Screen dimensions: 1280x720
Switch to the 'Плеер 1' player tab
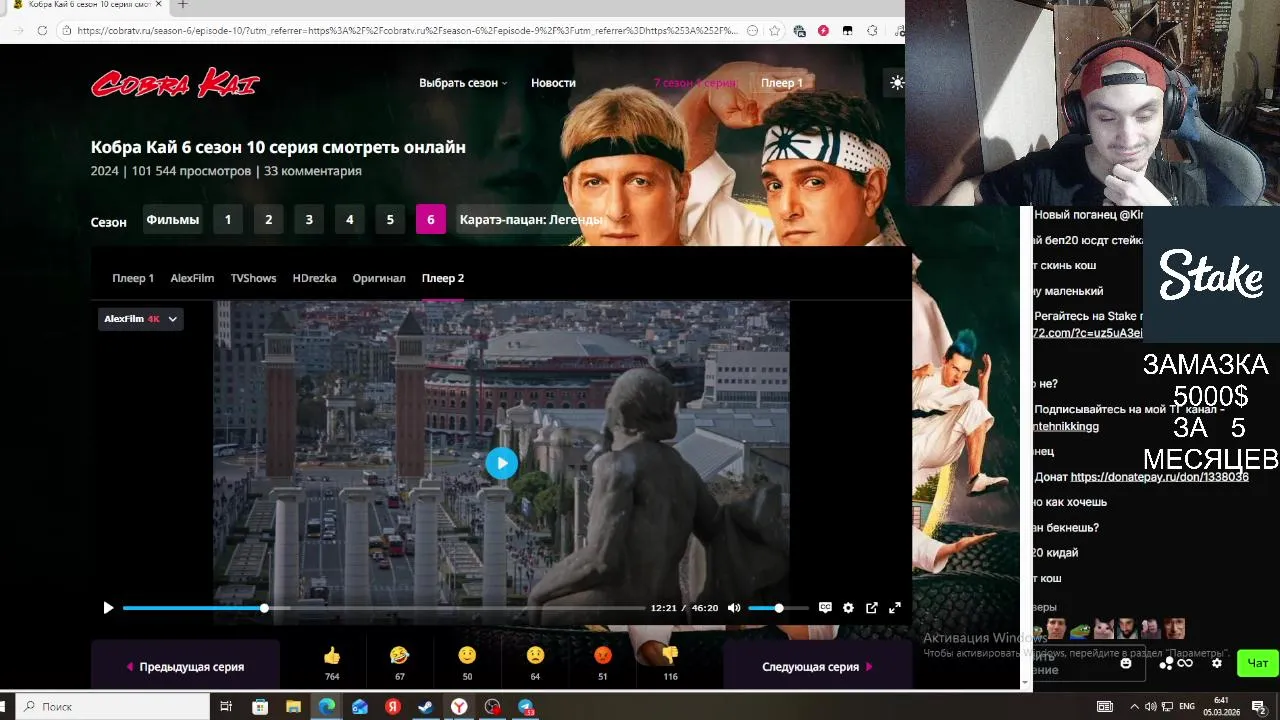pos(133,278)
